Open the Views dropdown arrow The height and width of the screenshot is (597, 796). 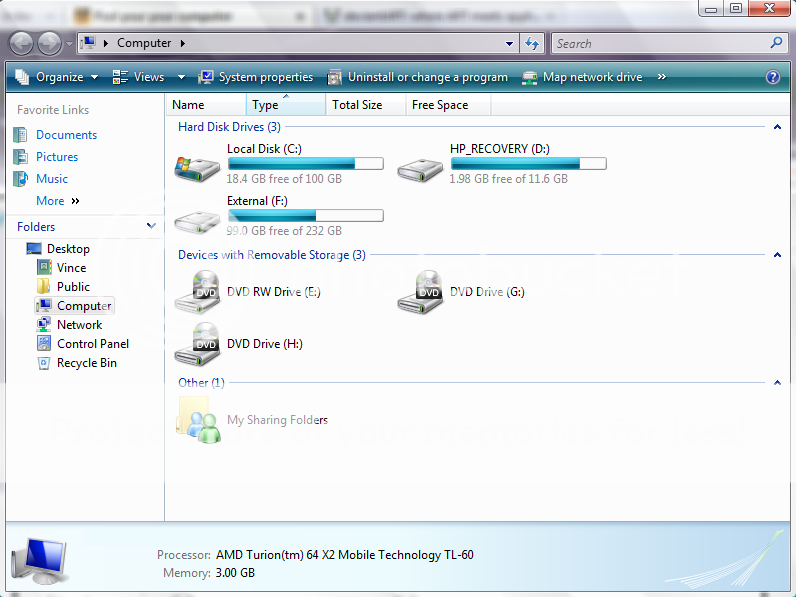click(x=181, y=77)
